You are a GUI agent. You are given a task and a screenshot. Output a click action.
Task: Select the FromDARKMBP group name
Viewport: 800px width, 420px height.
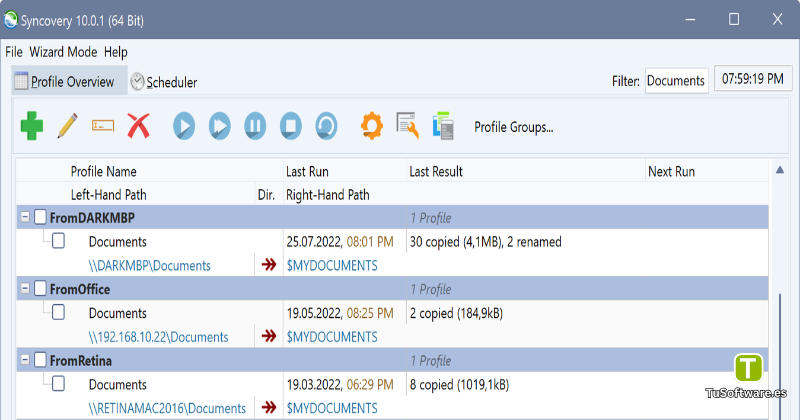pyautogui.click(x=92, y=218)
